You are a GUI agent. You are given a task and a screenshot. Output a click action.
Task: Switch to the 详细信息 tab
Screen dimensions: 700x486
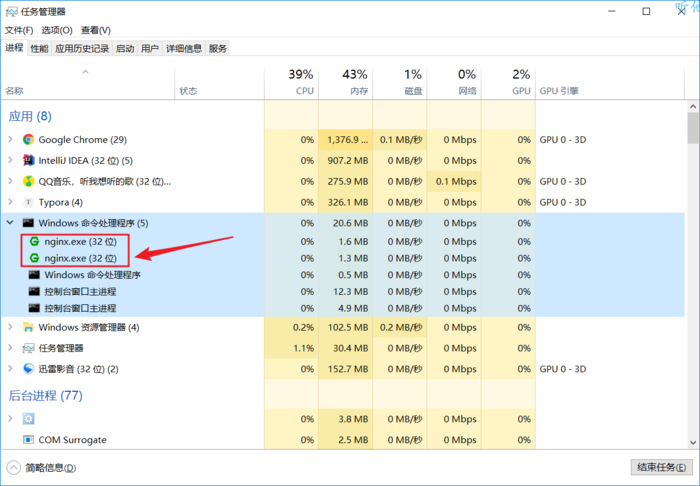[x=184, y=49]
